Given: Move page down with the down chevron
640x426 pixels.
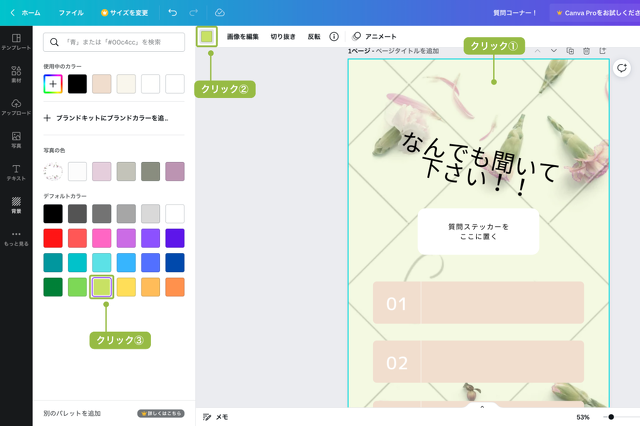Looking at the screenshot, I should (x=553, y=51).
